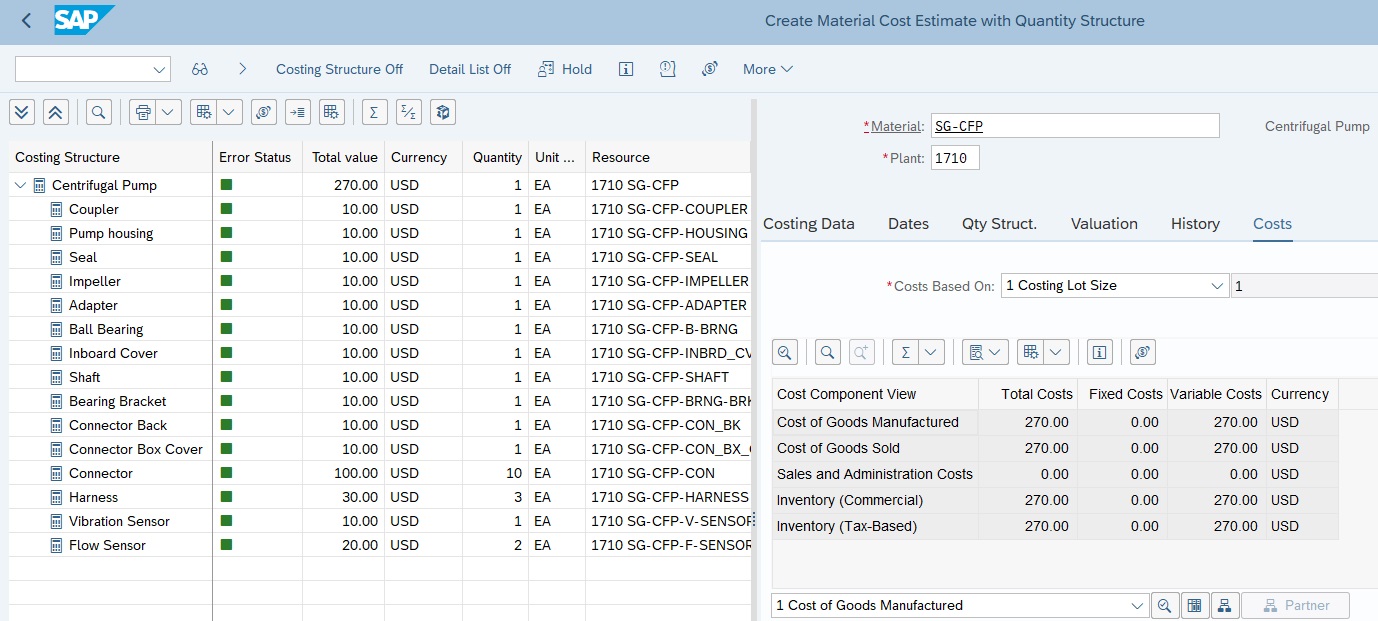Click the SAP back arrow
The height and width of the screenshot is (621, 1378).
point(26,20)
